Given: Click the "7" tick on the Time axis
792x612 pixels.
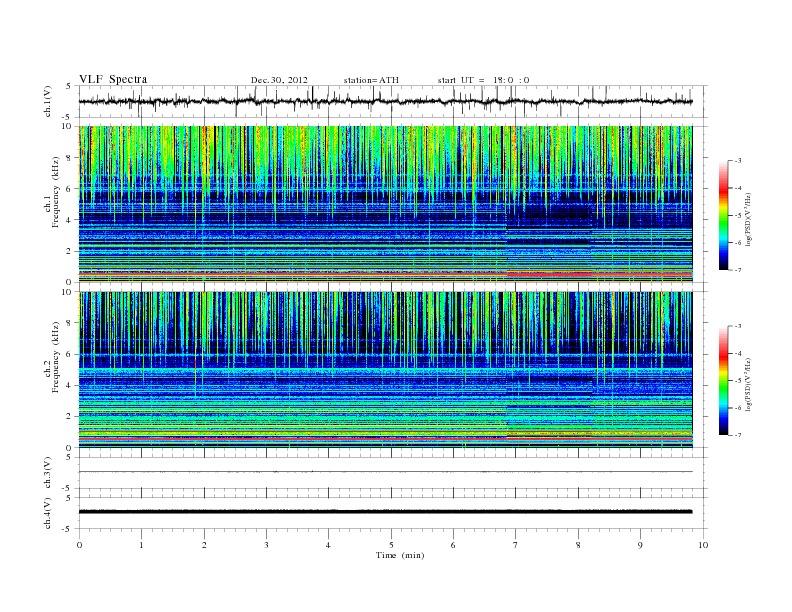Looking at the screenshot, I should coord(516,545).
